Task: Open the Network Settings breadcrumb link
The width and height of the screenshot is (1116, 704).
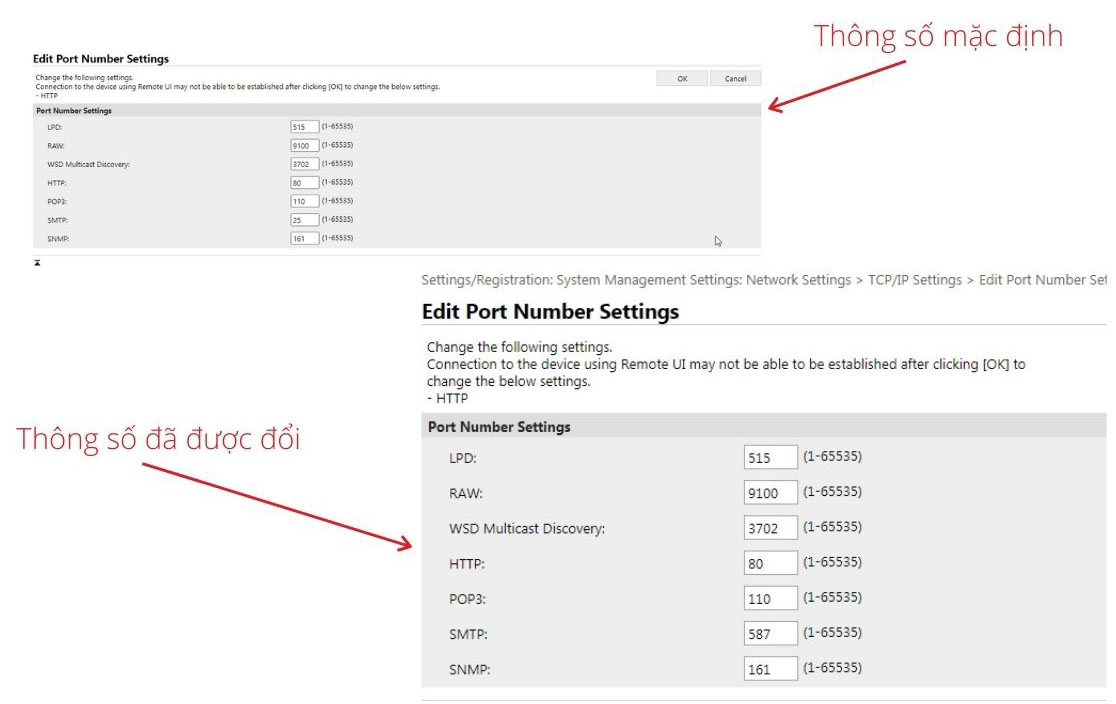Action: pyautogui.click(x=798, y=280)
